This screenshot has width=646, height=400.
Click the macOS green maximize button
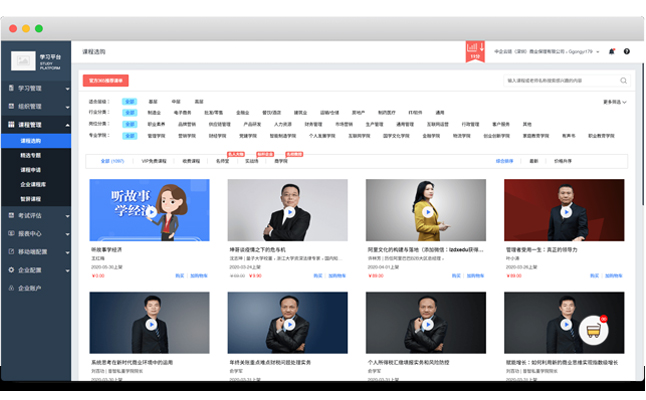point(39,28)
